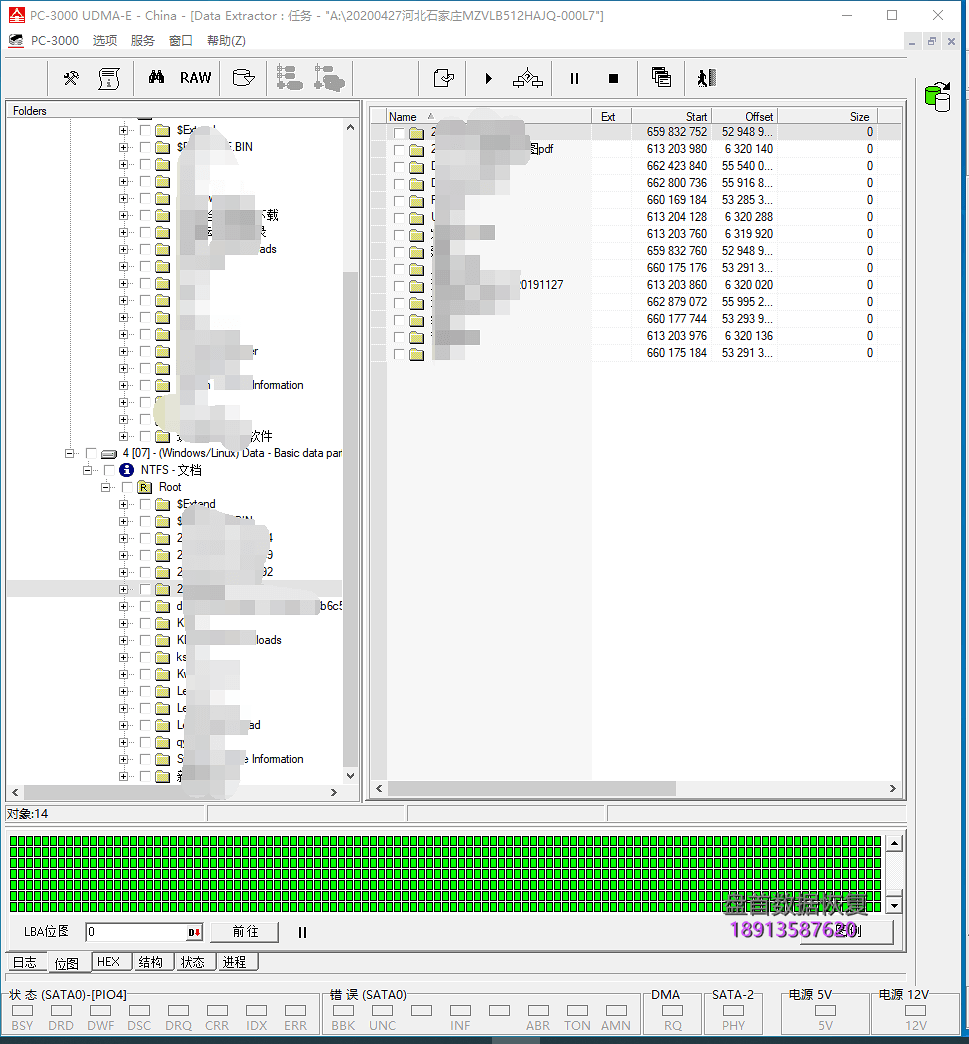Click the PC-3000 app icon in title bar
Viewport: 969px width, 1044px height.
tap(17, 15)
